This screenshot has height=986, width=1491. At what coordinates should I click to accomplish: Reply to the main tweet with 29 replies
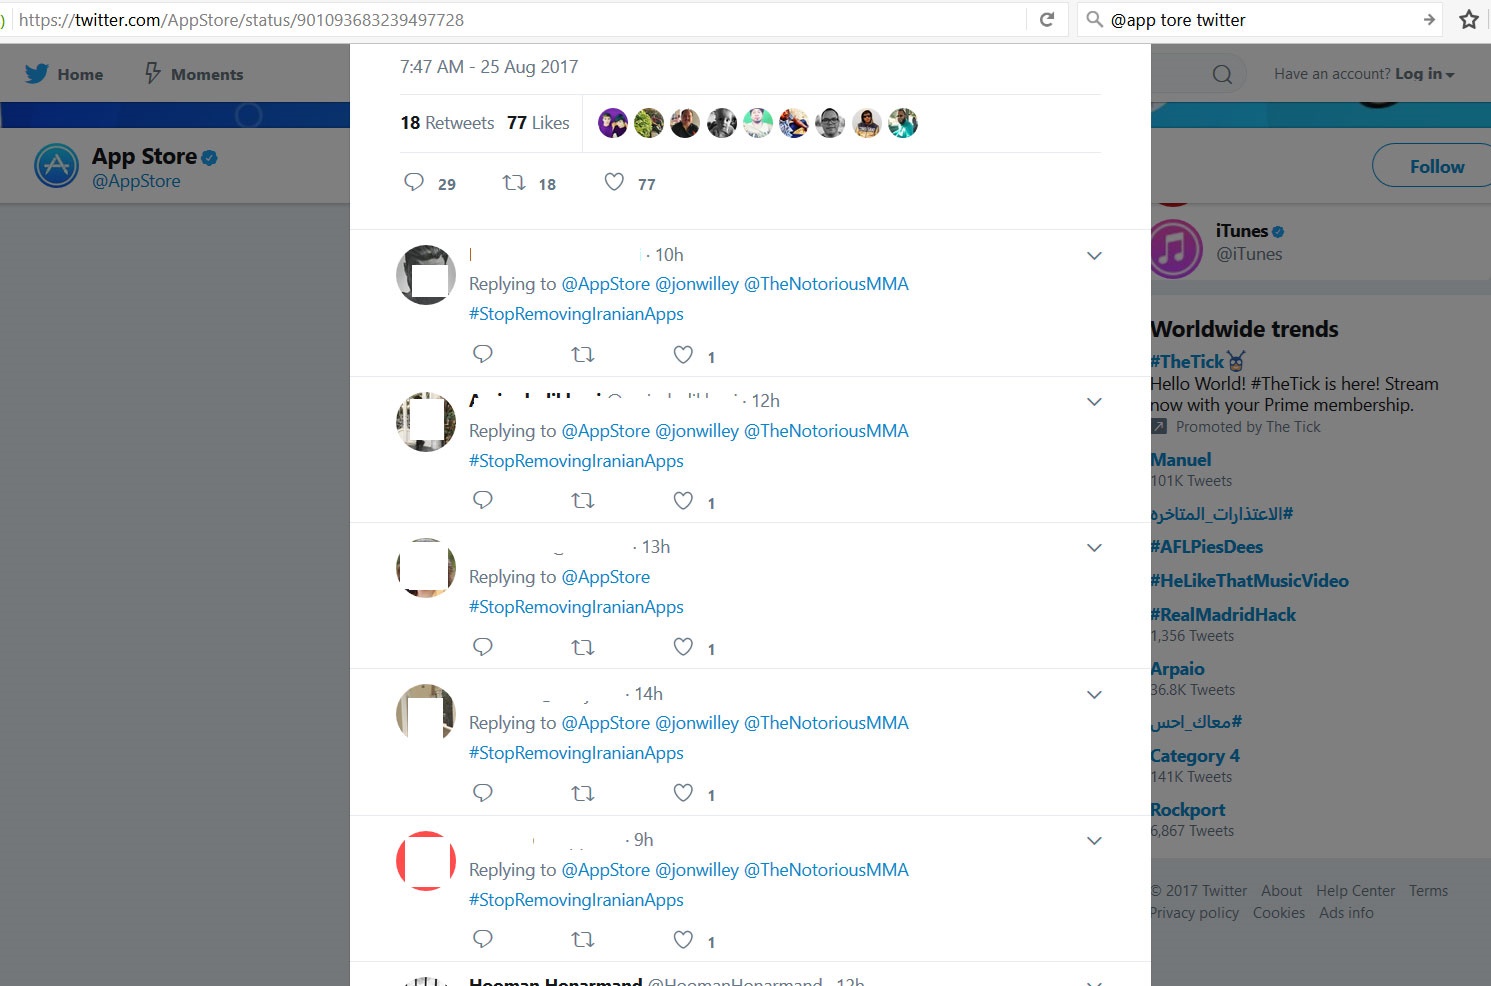click(x=414, y=182)
